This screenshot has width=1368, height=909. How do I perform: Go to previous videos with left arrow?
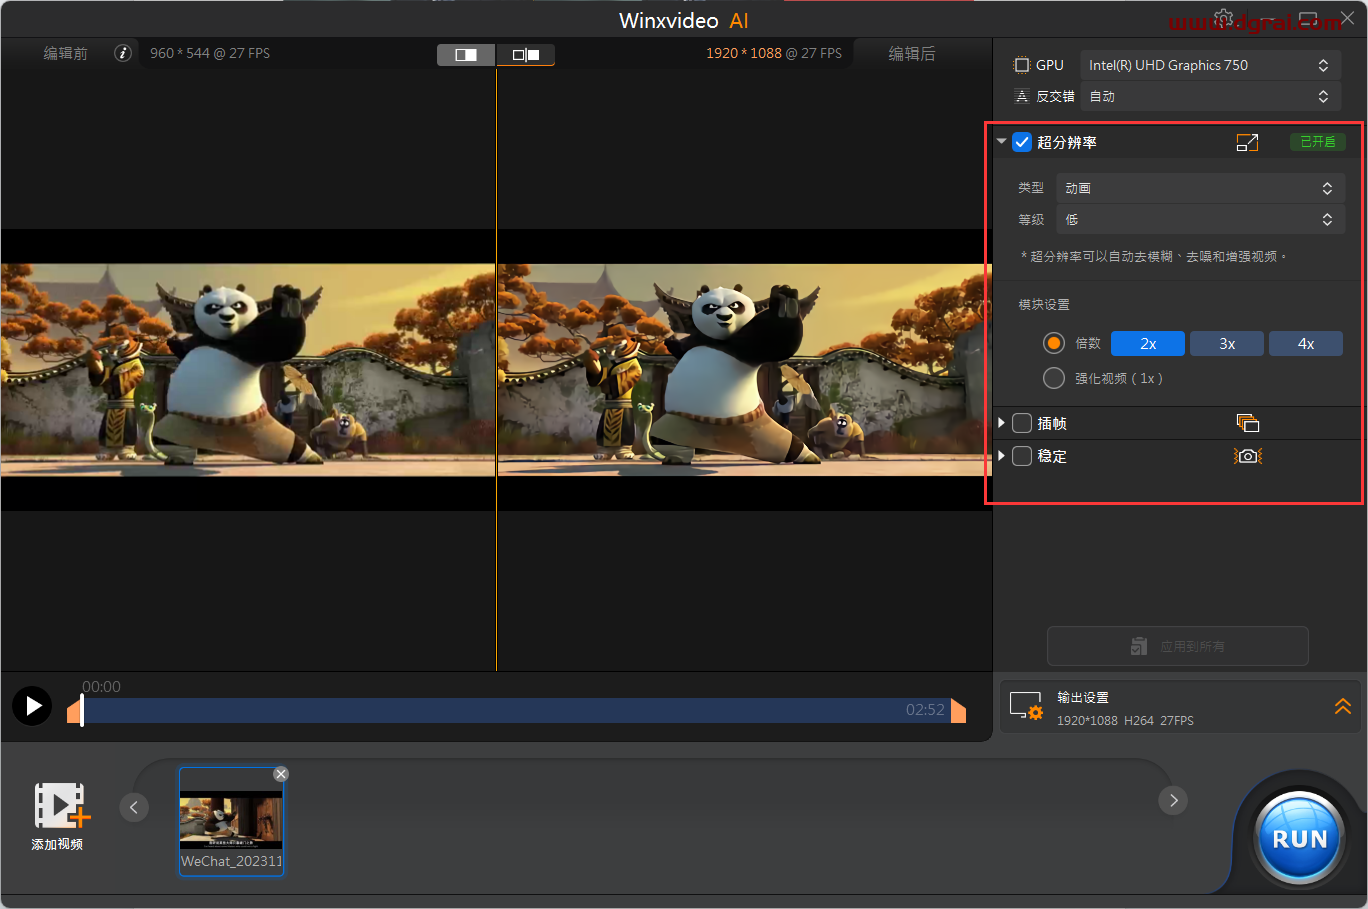(x=134, y=807)
